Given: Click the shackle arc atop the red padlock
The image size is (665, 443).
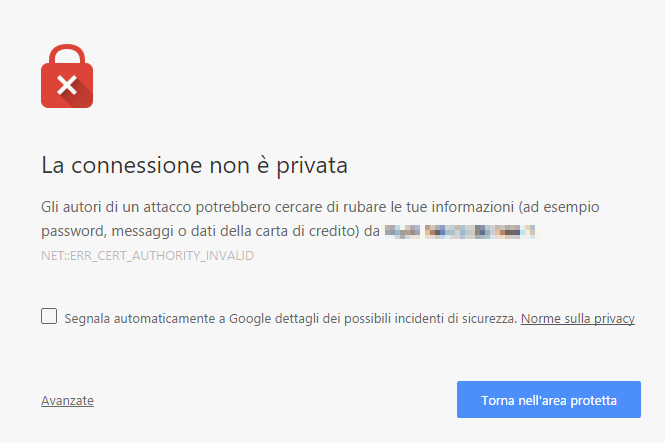Looking at the screenshot, I should 67,54.
